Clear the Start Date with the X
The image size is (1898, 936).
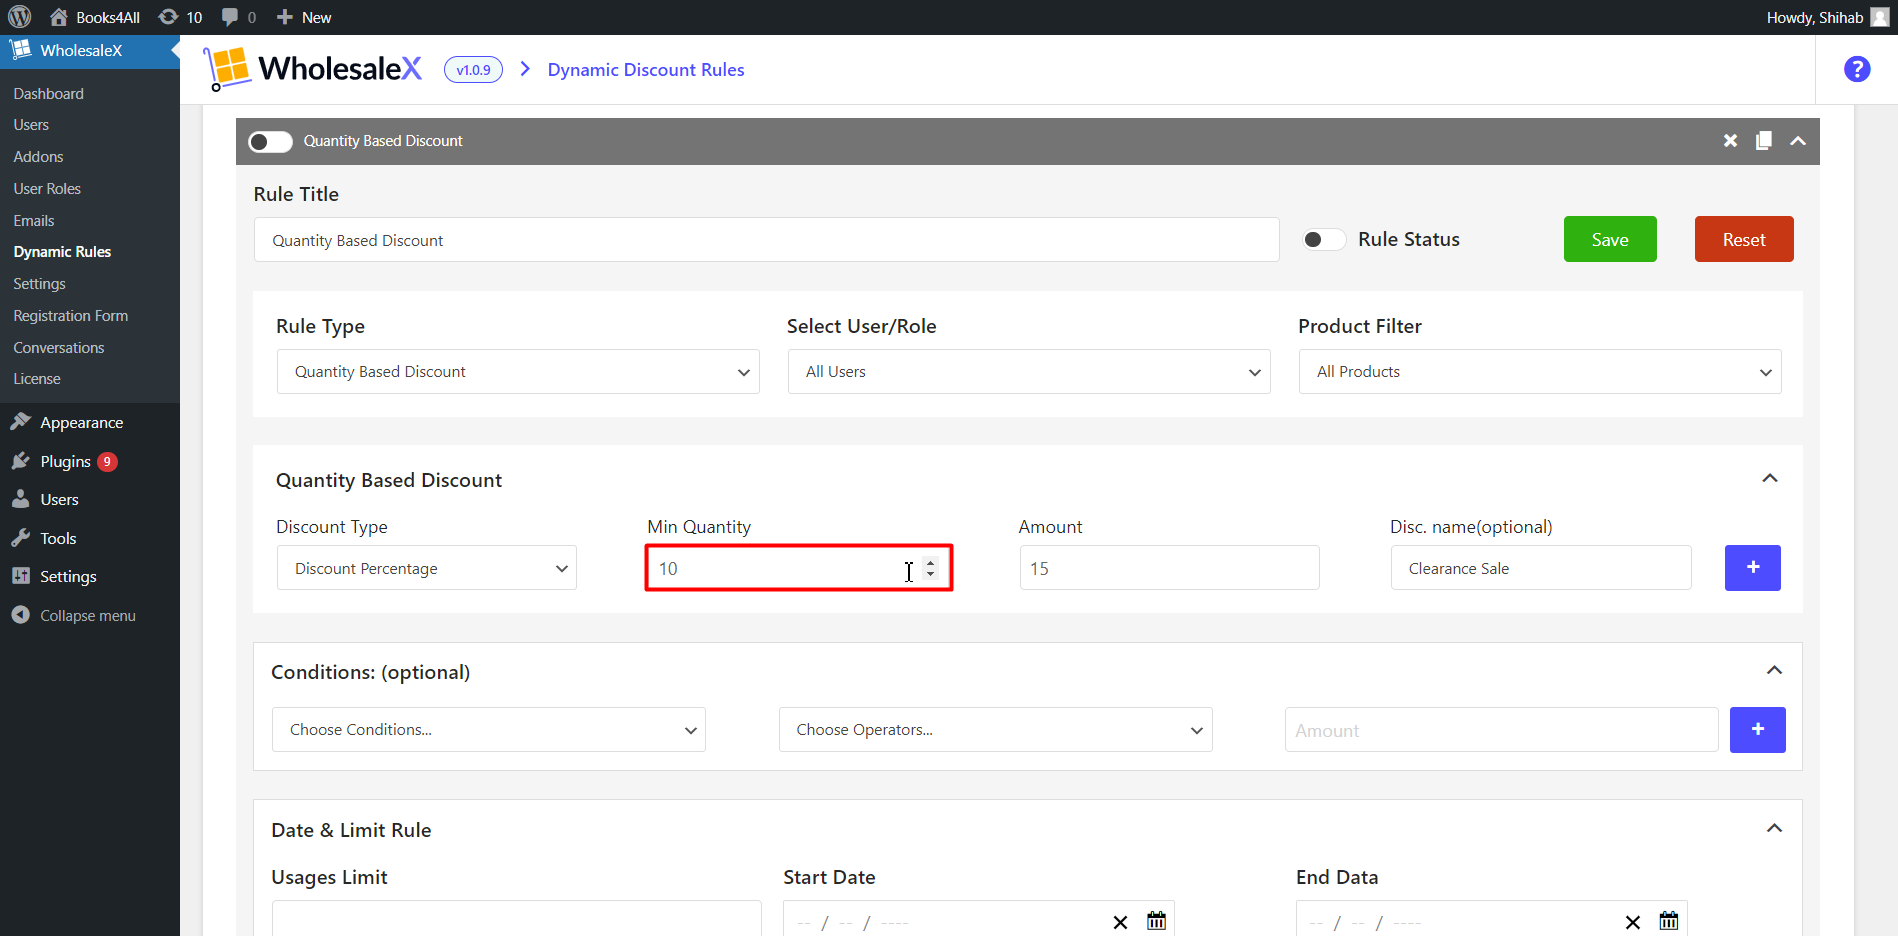(x=1120, y=922)
